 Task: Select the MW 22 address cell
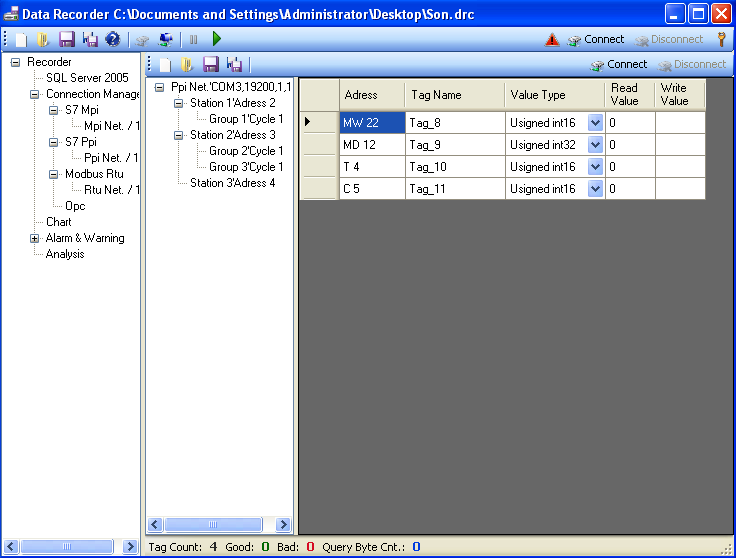(372, 123)
